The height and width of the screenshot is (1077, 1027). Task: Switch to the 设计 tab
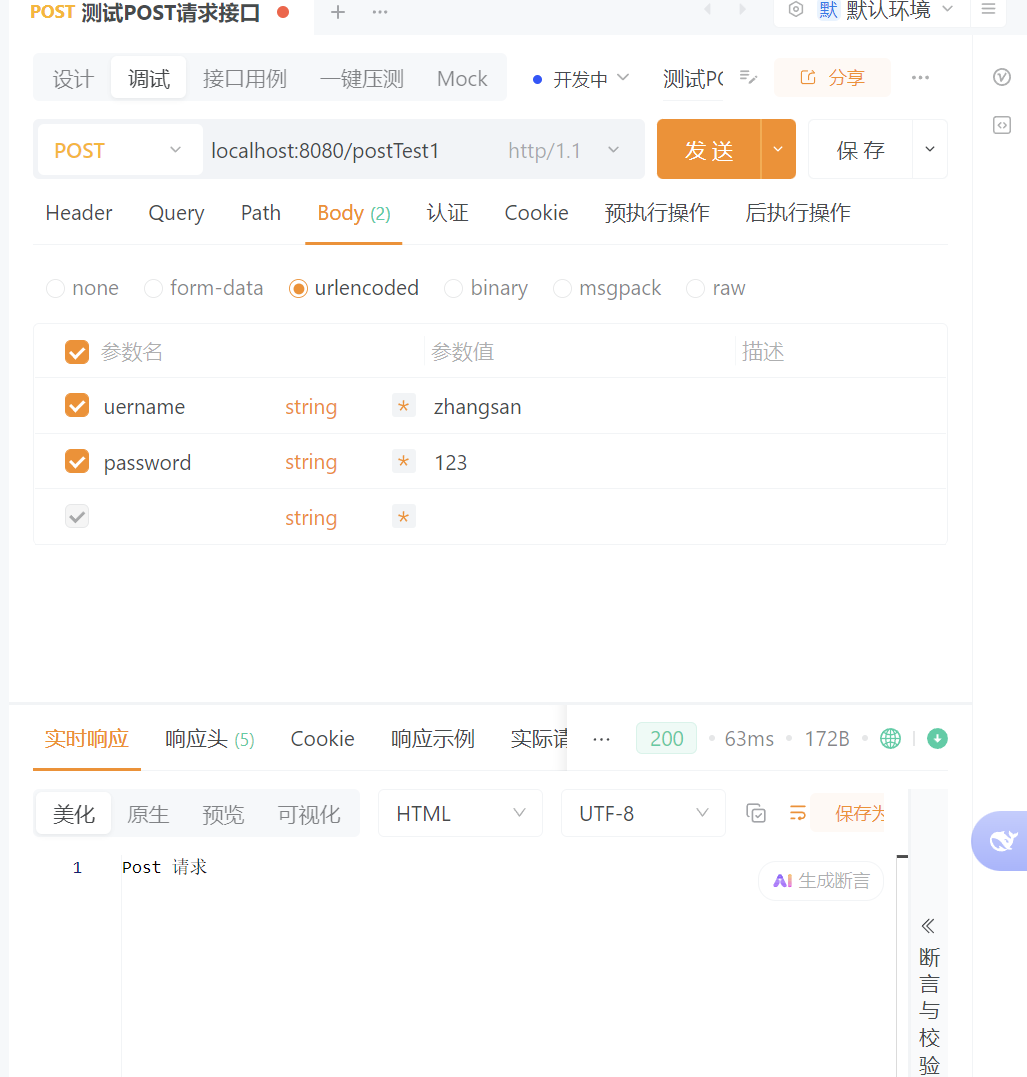coord(73,78)
